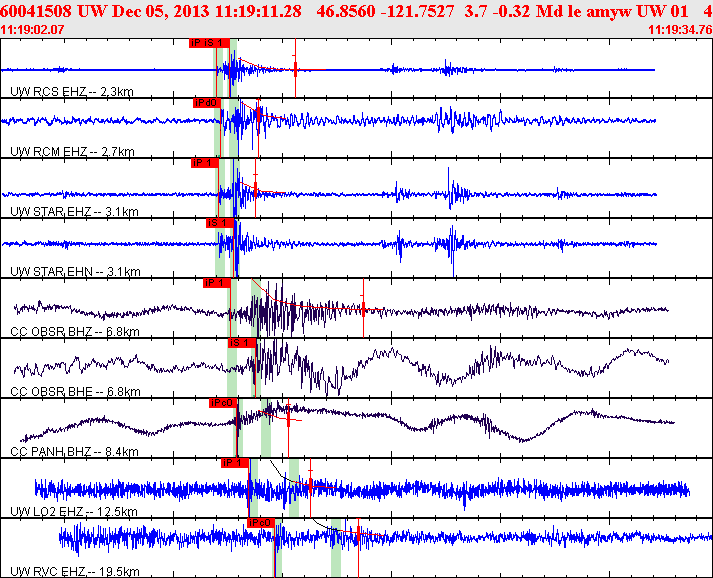Click the 'UW STAR EHZ -- 3.1km' channel label
The image size is (713, 578).
(74, 211)
